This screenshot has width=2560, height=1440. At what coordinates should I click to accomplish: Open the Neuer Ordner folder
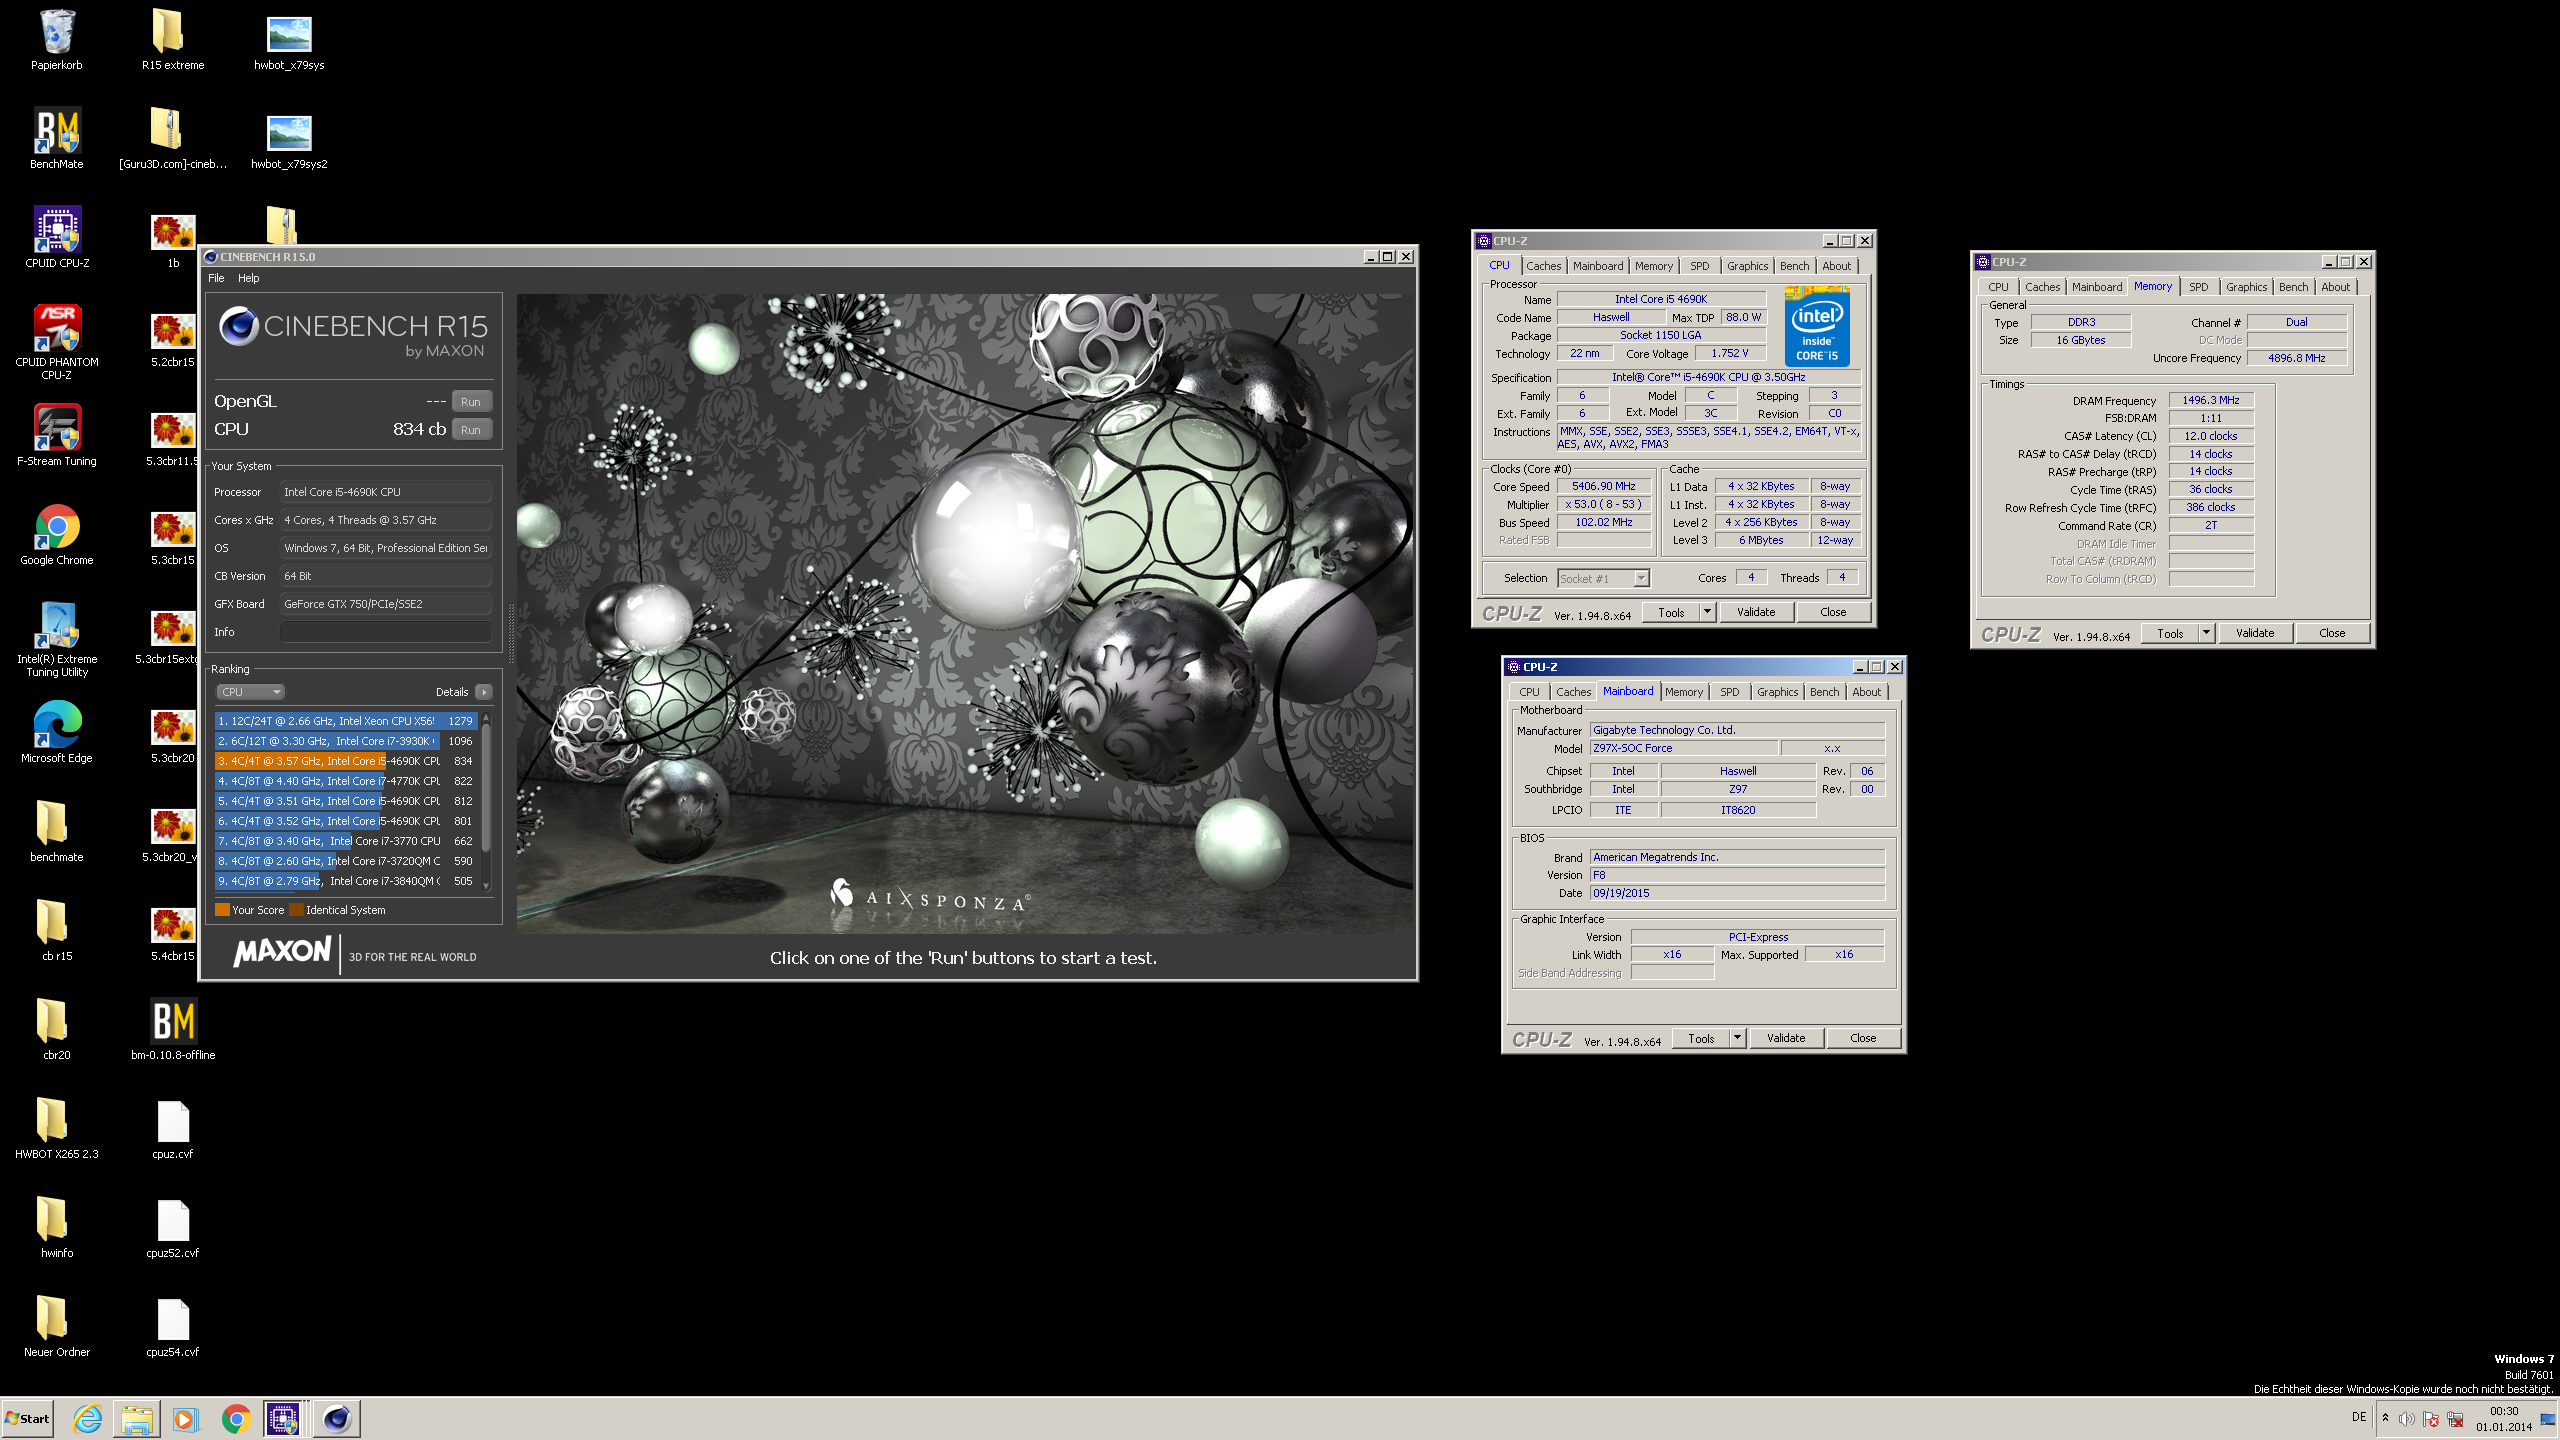point(57,1327)
